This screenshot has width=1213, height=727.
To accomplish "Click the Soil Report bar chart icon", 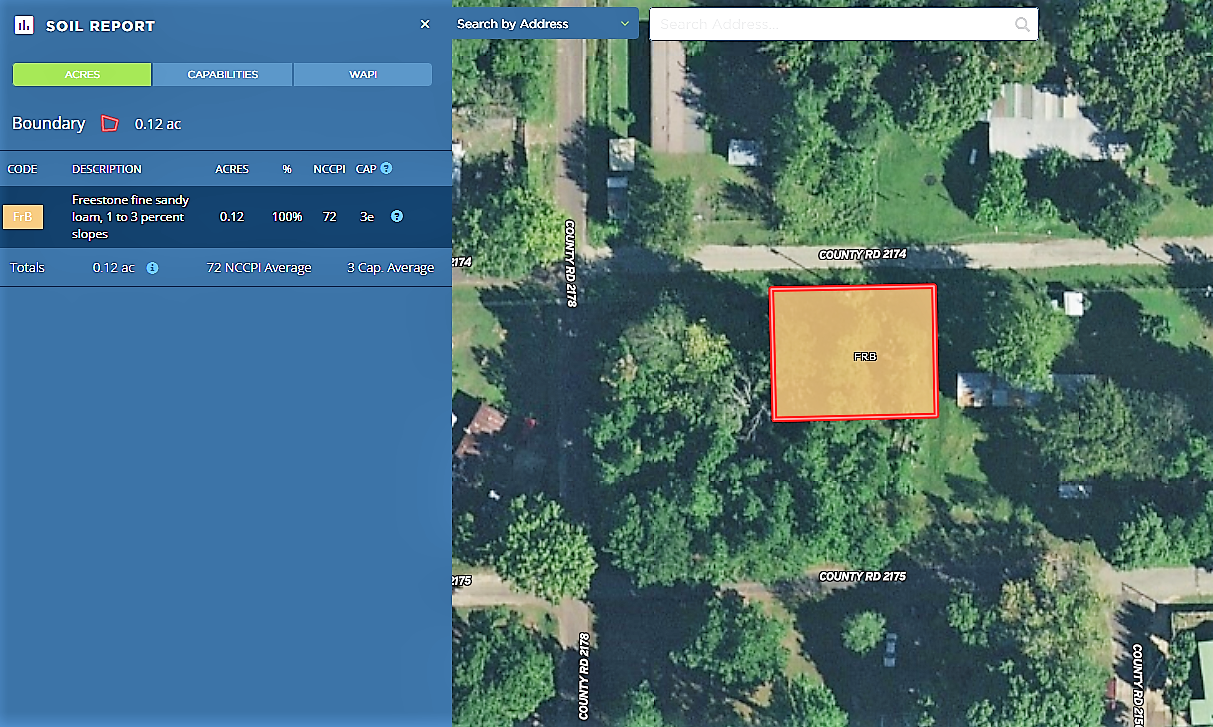I will tap(24, 25).
